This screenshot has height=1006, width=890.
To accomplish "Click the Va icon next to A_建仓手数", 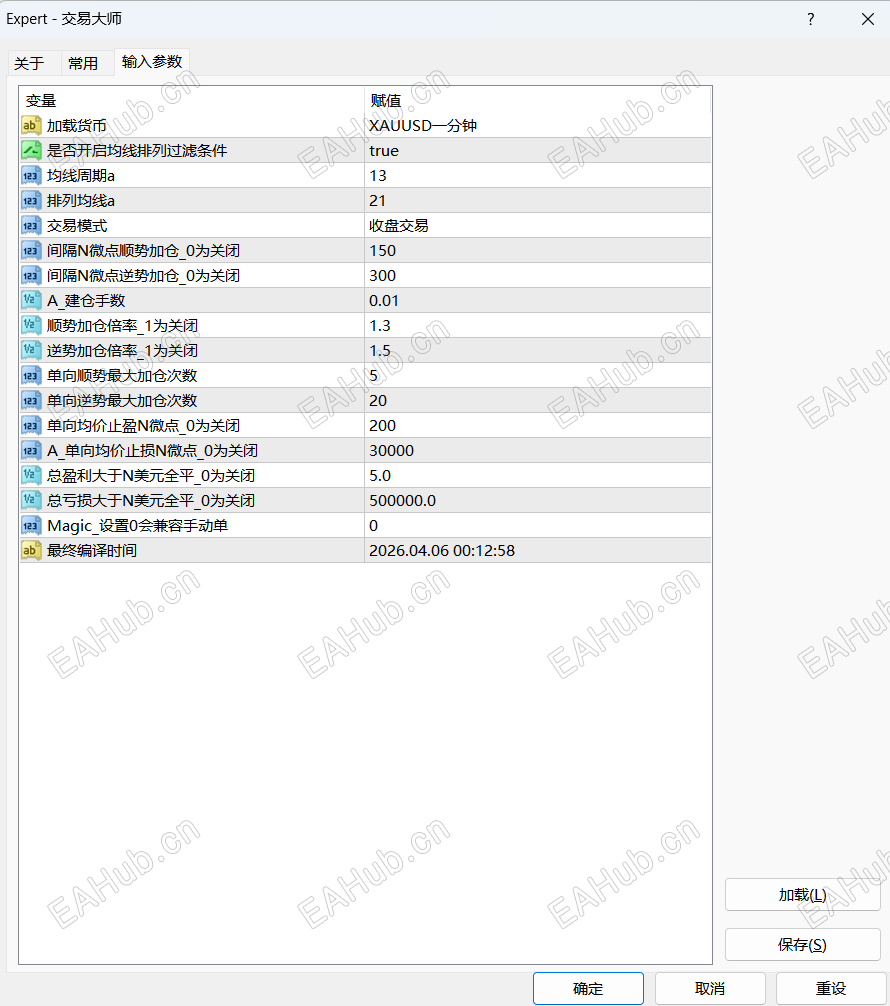I will pos(31,300).
